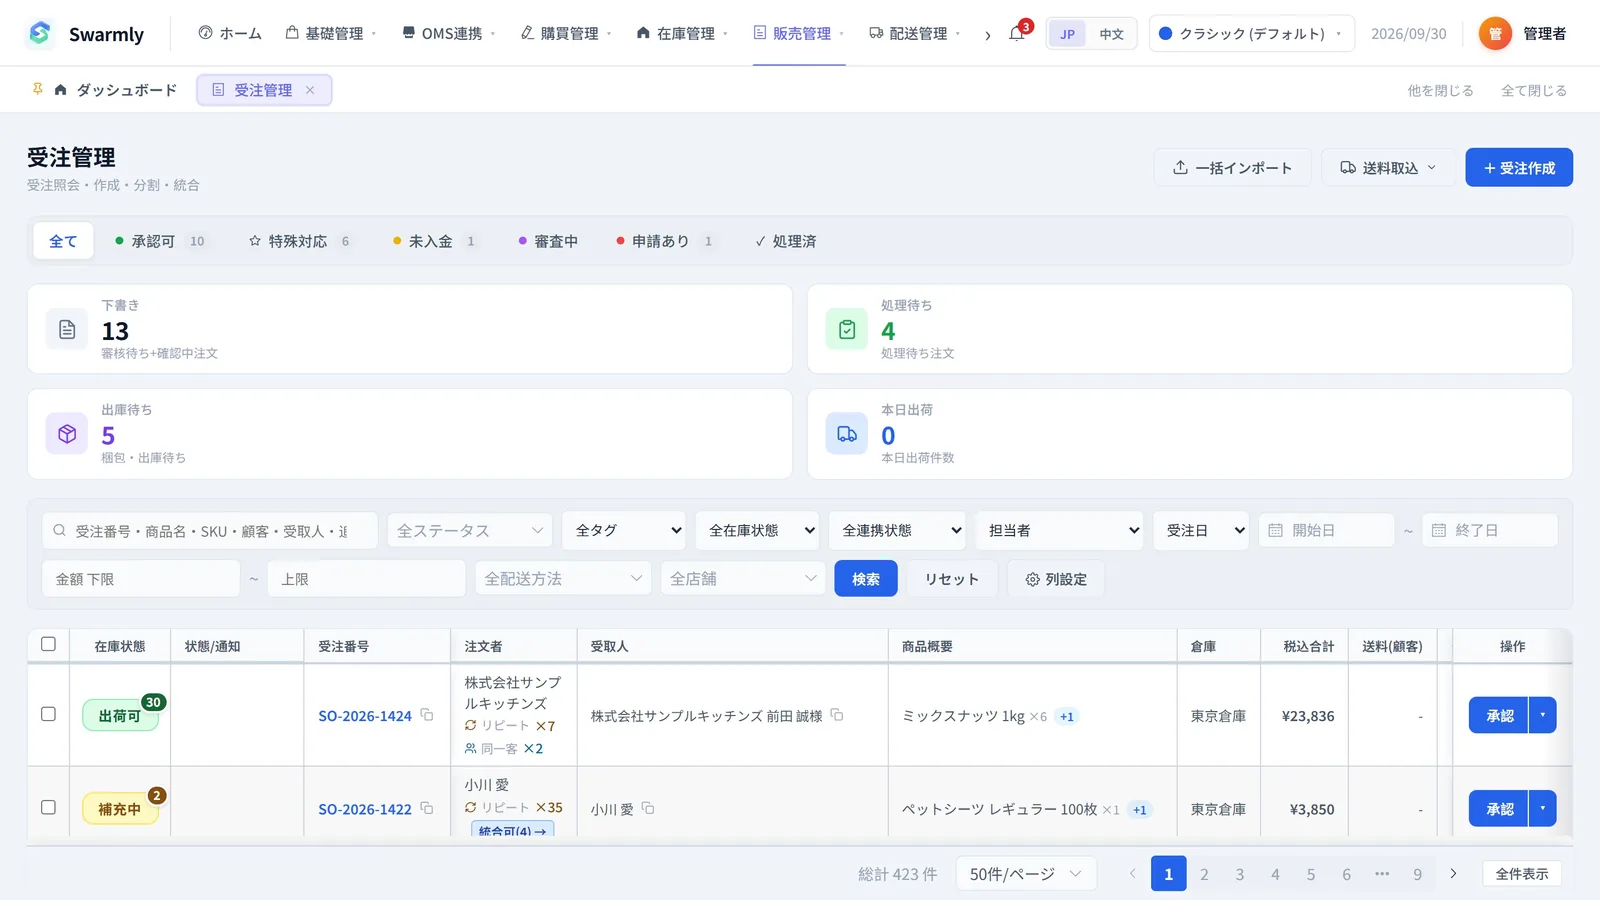
Task: Copy recipient 前田 誠様 name
Action: coord(837,715)
